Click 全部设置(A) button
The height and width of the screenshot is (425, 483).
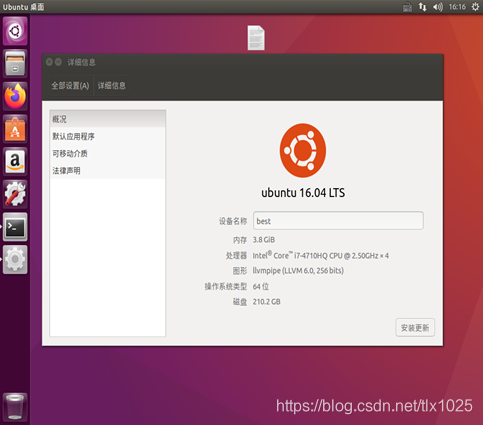[x=70, y=86]
